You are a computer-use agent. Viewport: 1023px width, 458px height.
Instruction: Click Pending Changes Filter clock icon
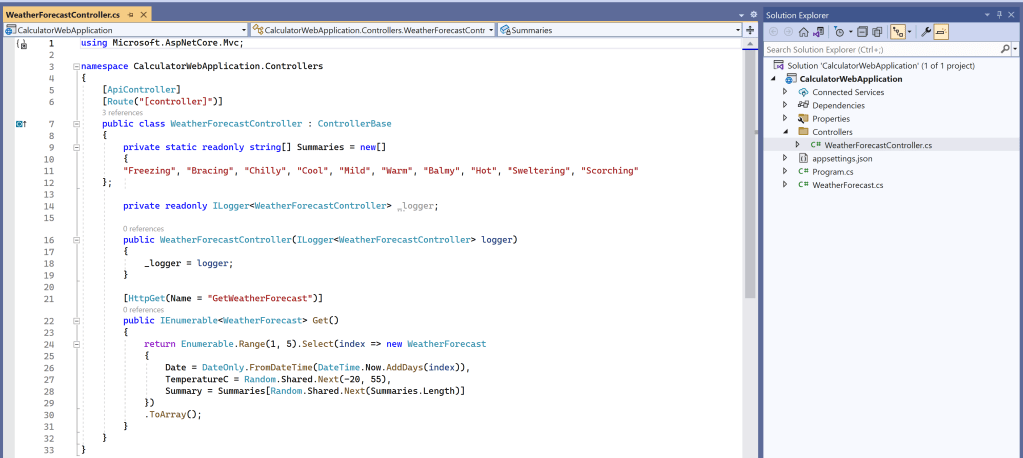tap(839, 31)
